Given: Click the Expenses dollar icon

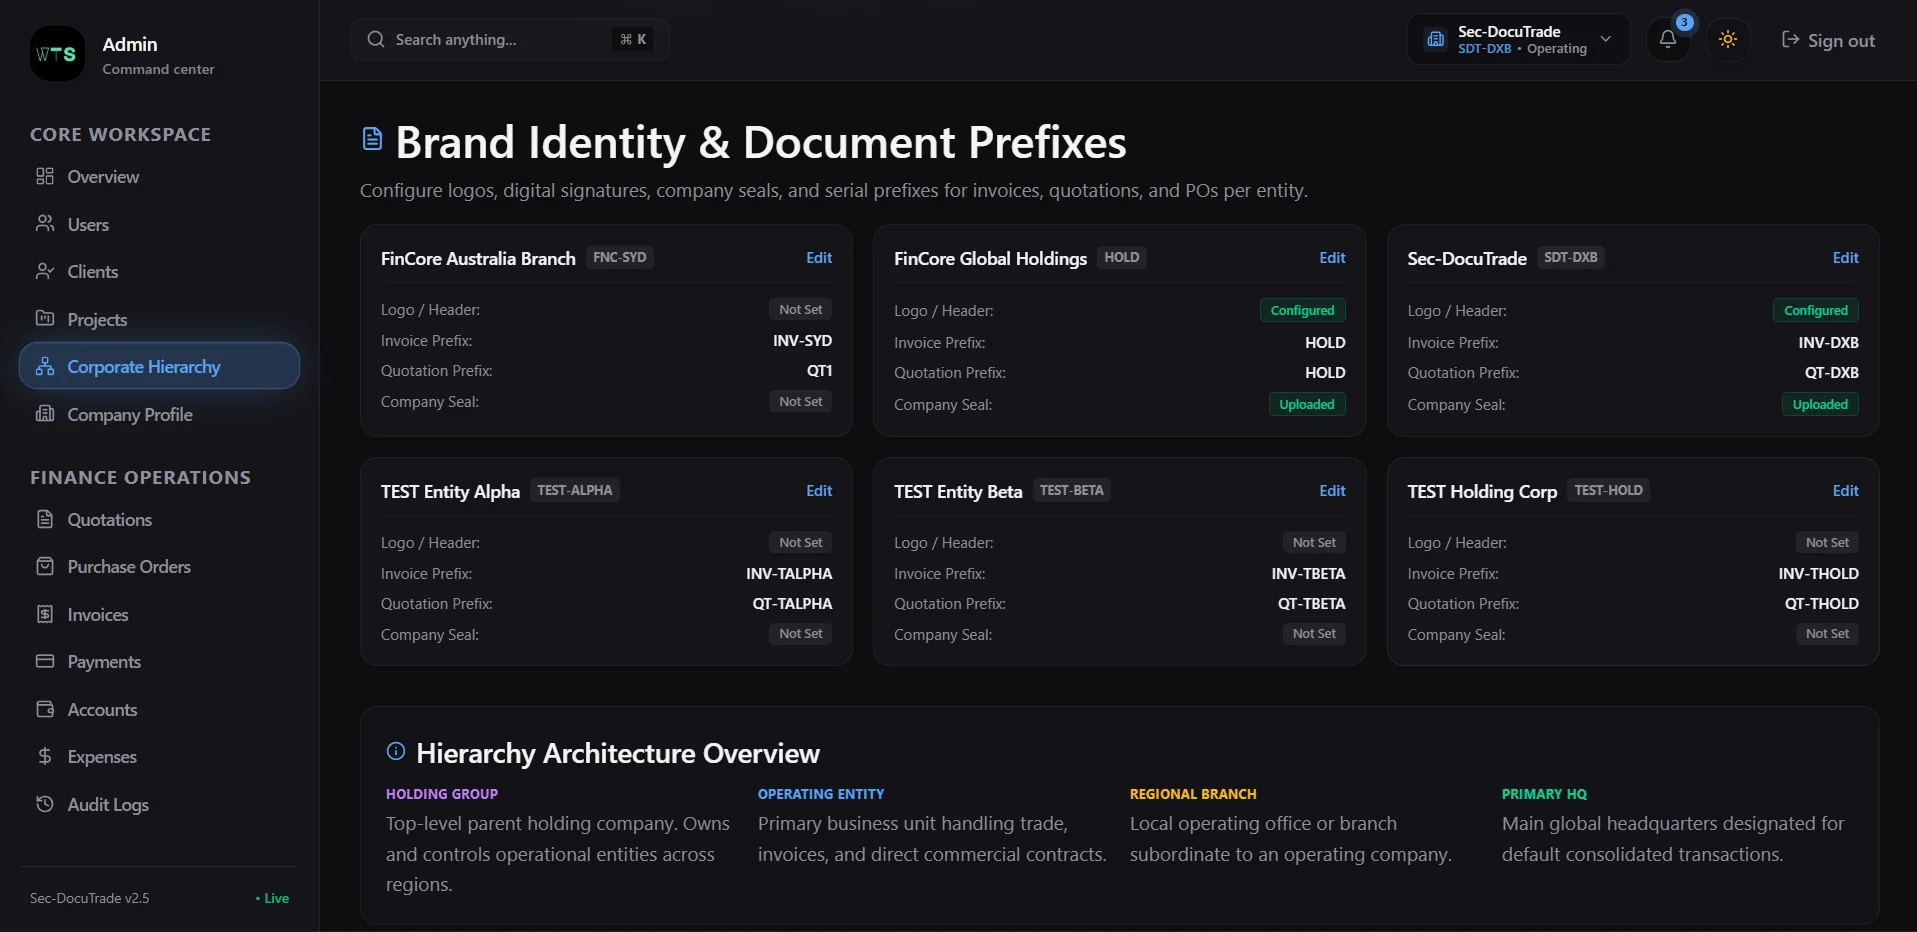Looking at the screenshot, I should pyautogui.click(x=45, y=756).
